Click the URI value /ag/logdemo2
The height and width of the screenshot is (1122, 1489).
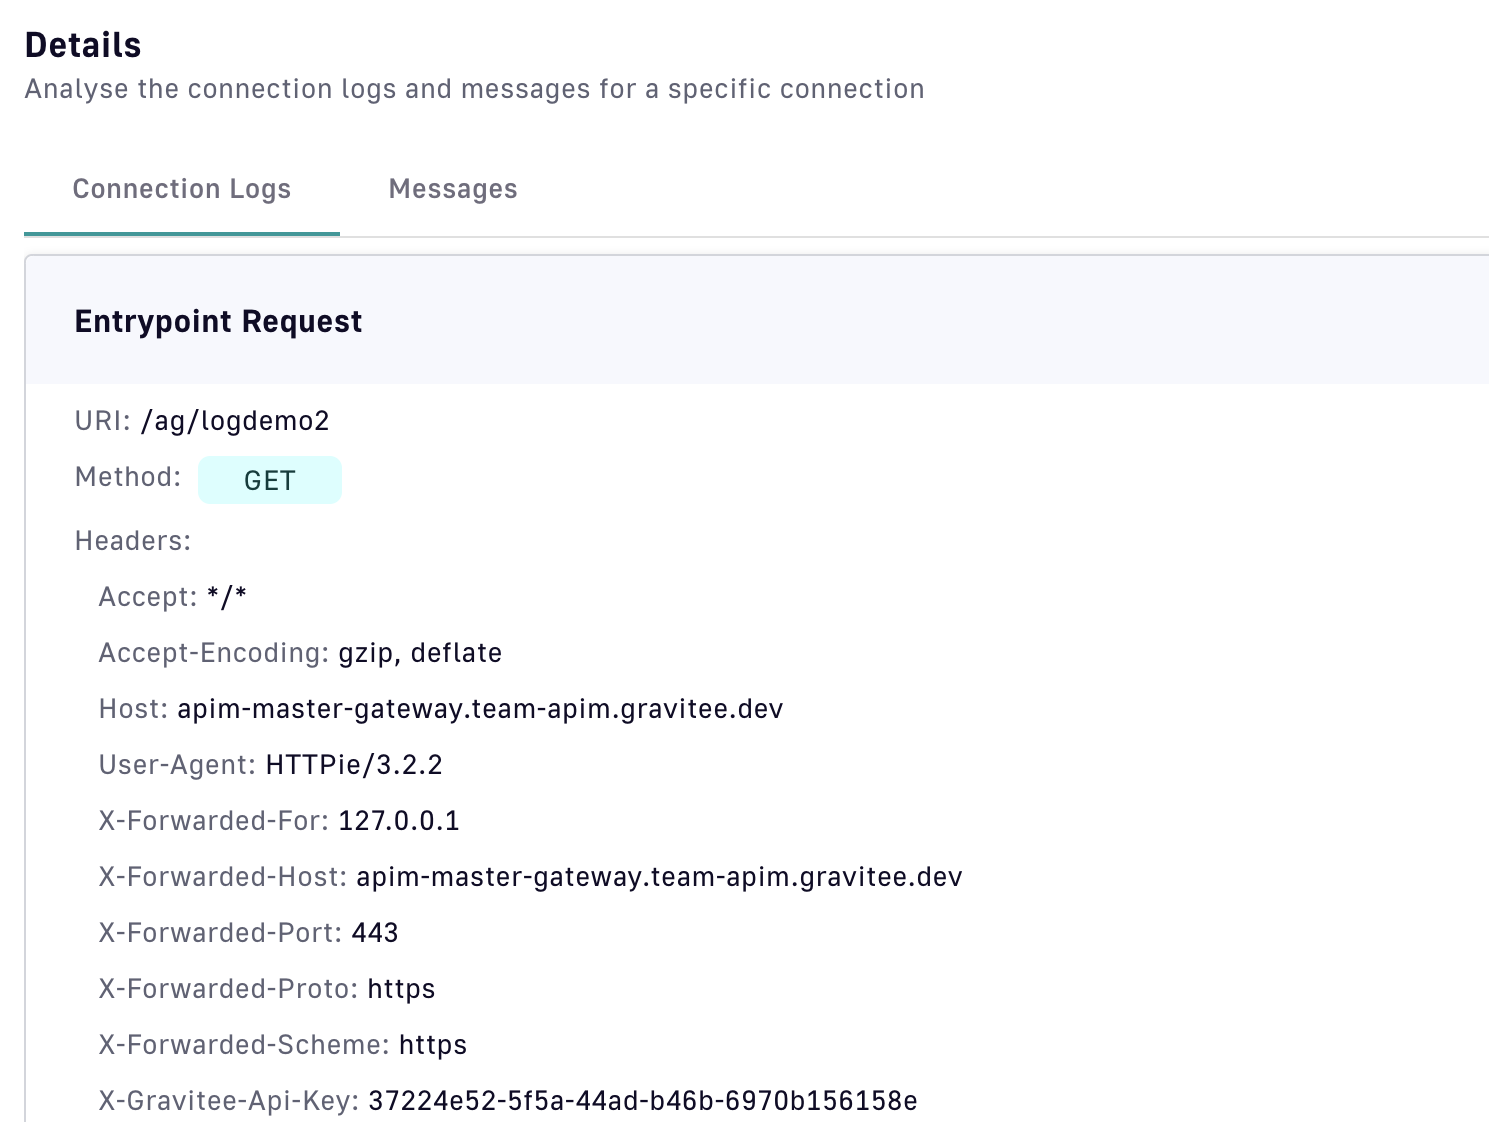235,421
